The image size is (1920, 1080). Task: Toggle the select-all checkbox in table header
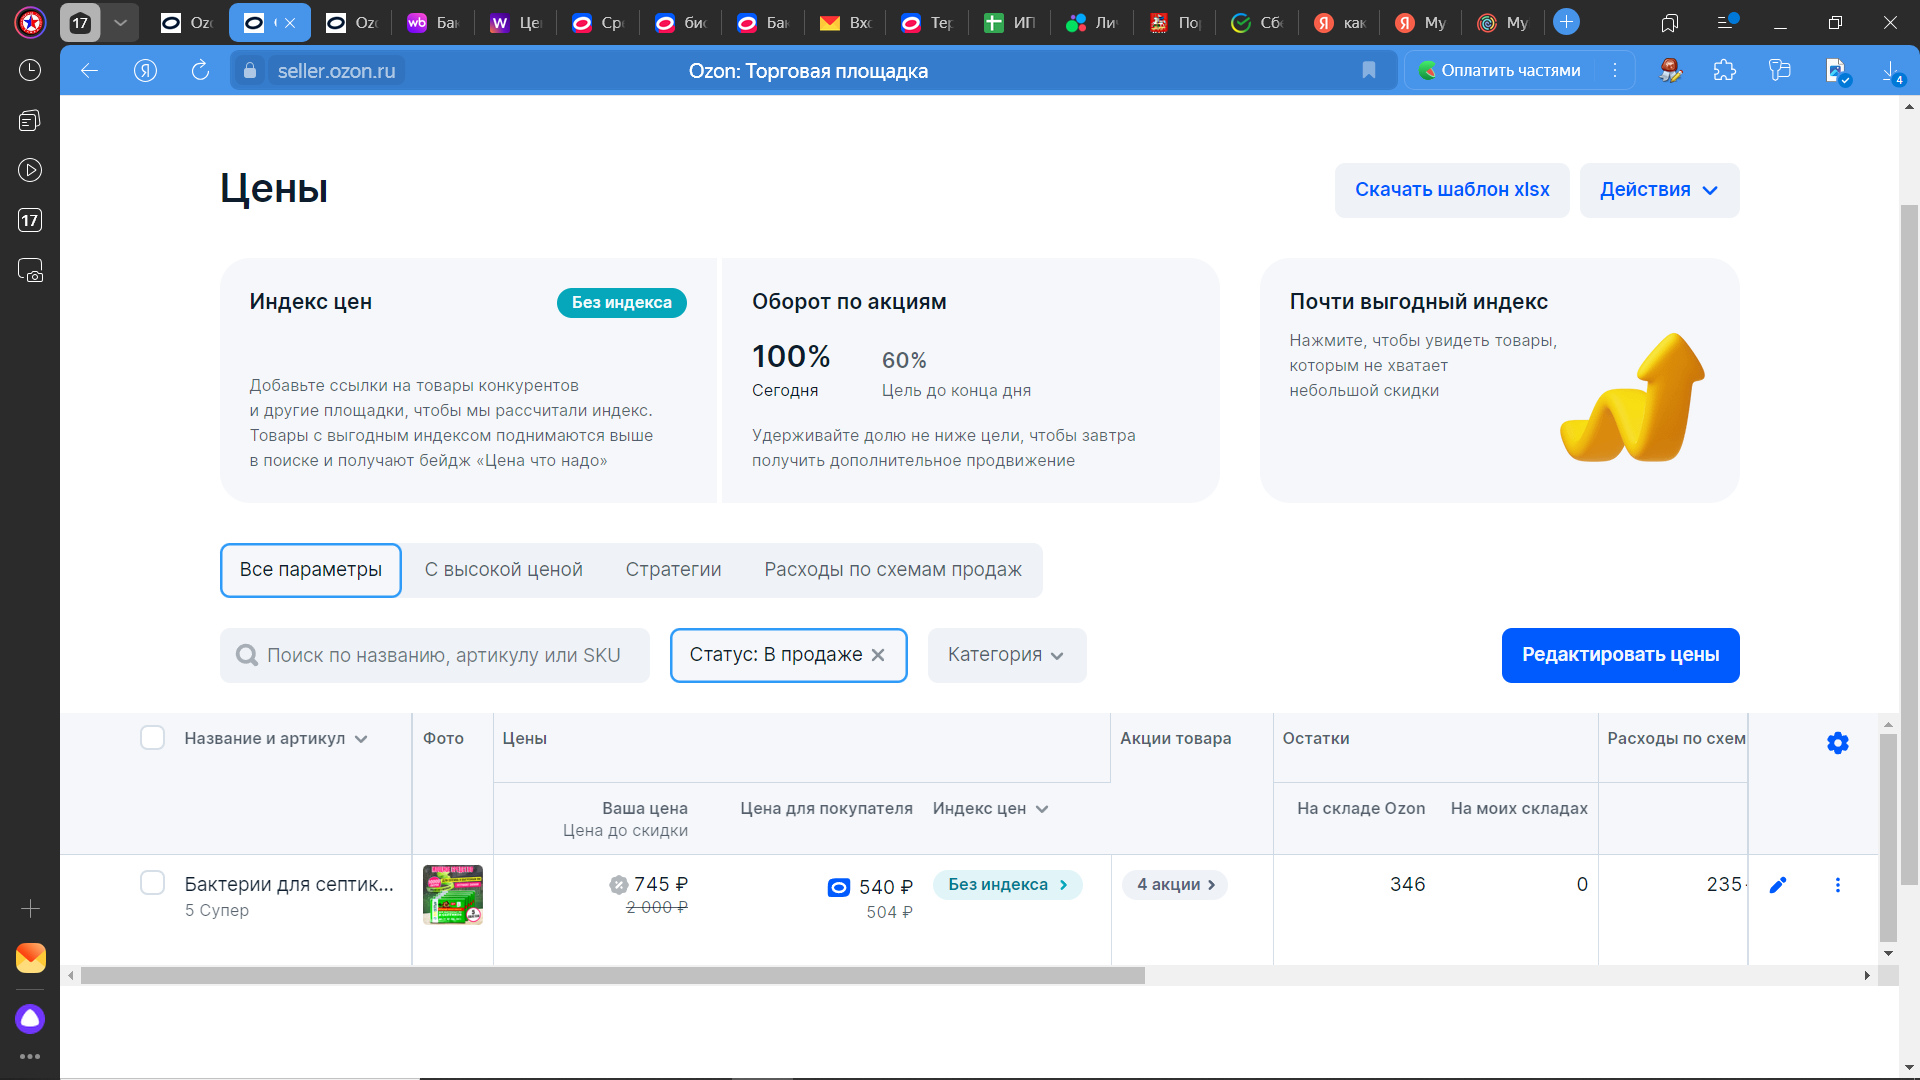(152, 738)
